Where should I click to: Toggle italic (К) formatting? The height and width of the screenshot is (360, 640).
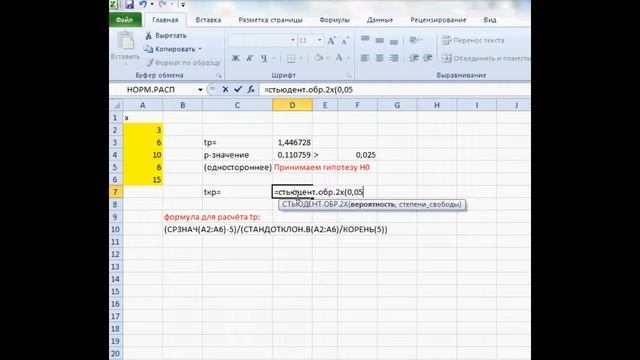pos(249,58)
